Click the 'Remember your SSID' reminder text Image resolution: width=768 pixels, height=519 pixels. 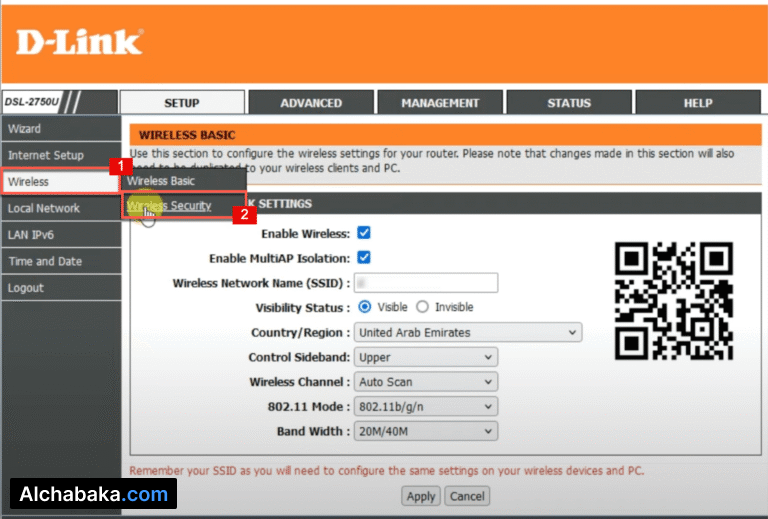pos(386,471)
